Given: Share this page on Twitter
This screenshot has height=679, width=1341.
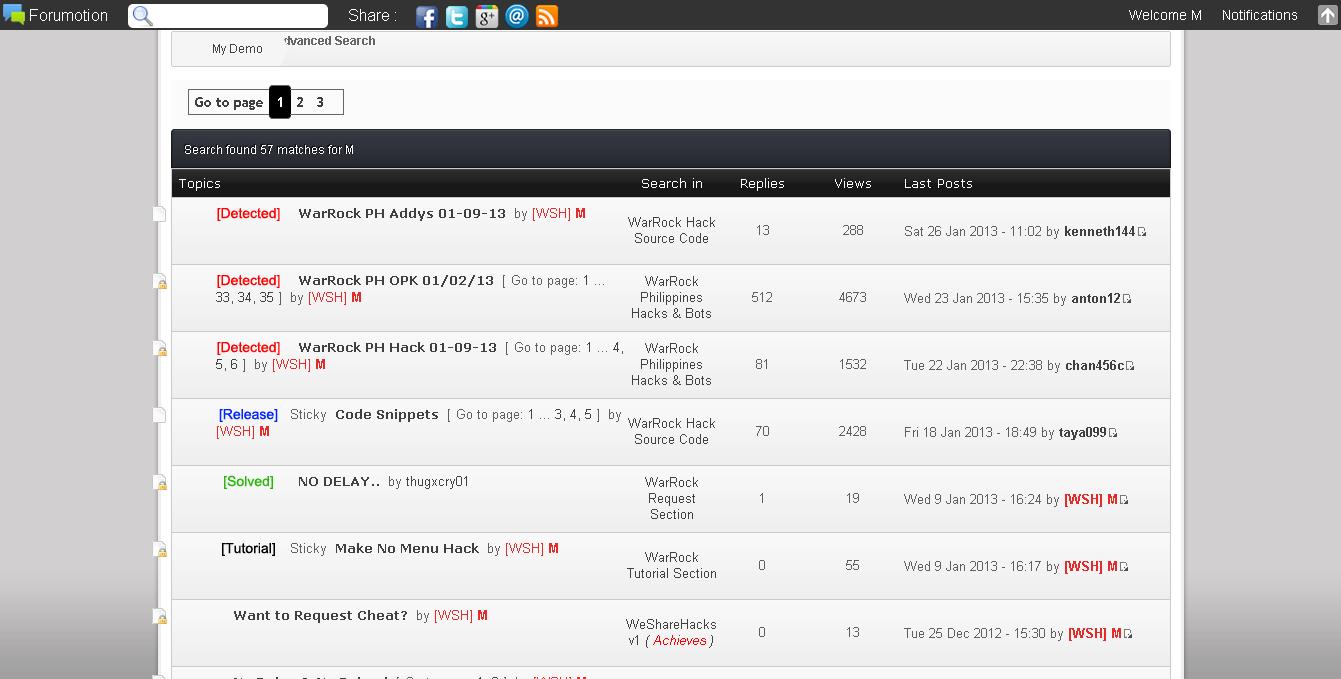Looking at the screenshot, I should pos(457,16).
